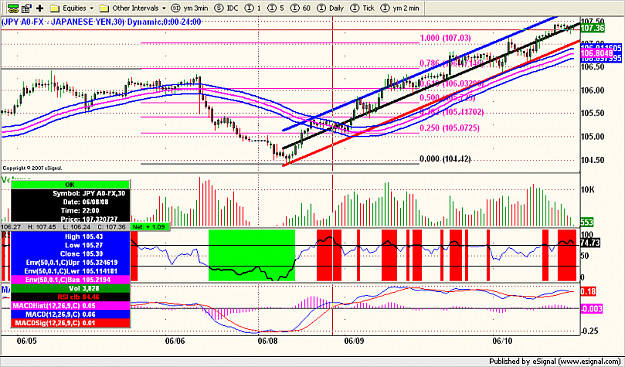
Task: Click the 553 volume value tag
Action: pyautogui.click(x=588, y=223)
